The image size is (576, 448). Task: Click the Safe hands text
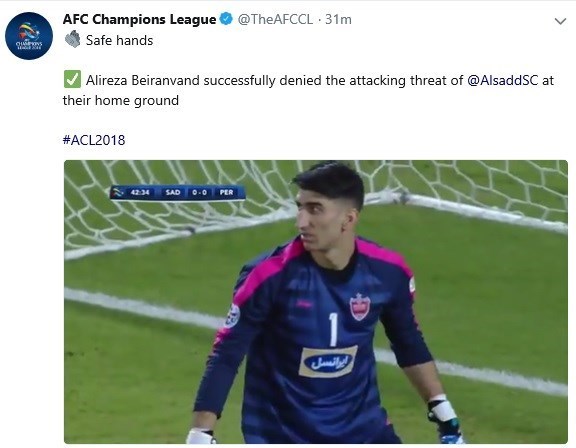click(x=119, y=40)
